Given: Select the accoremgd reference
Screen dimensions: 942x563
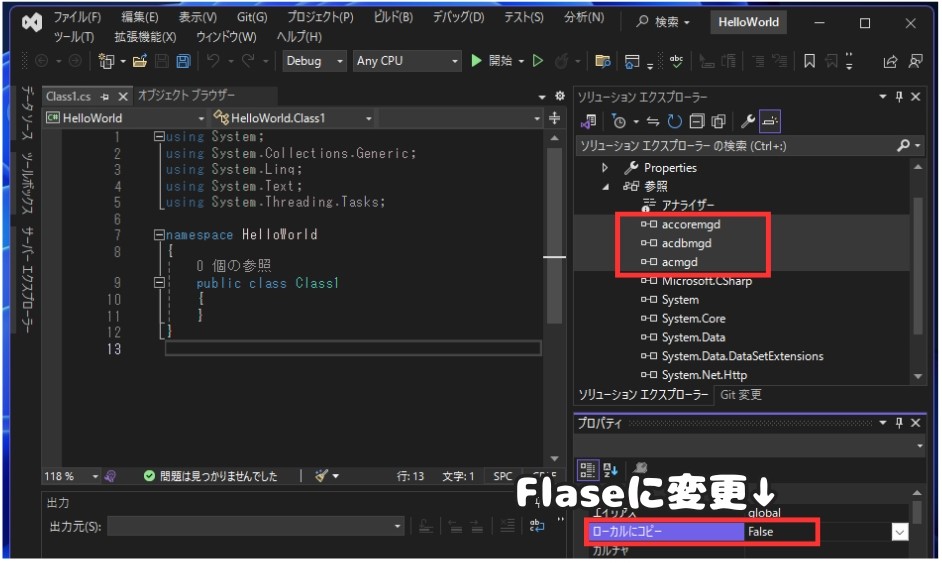Looking at the screenshot, I should [x=691, y=225].
